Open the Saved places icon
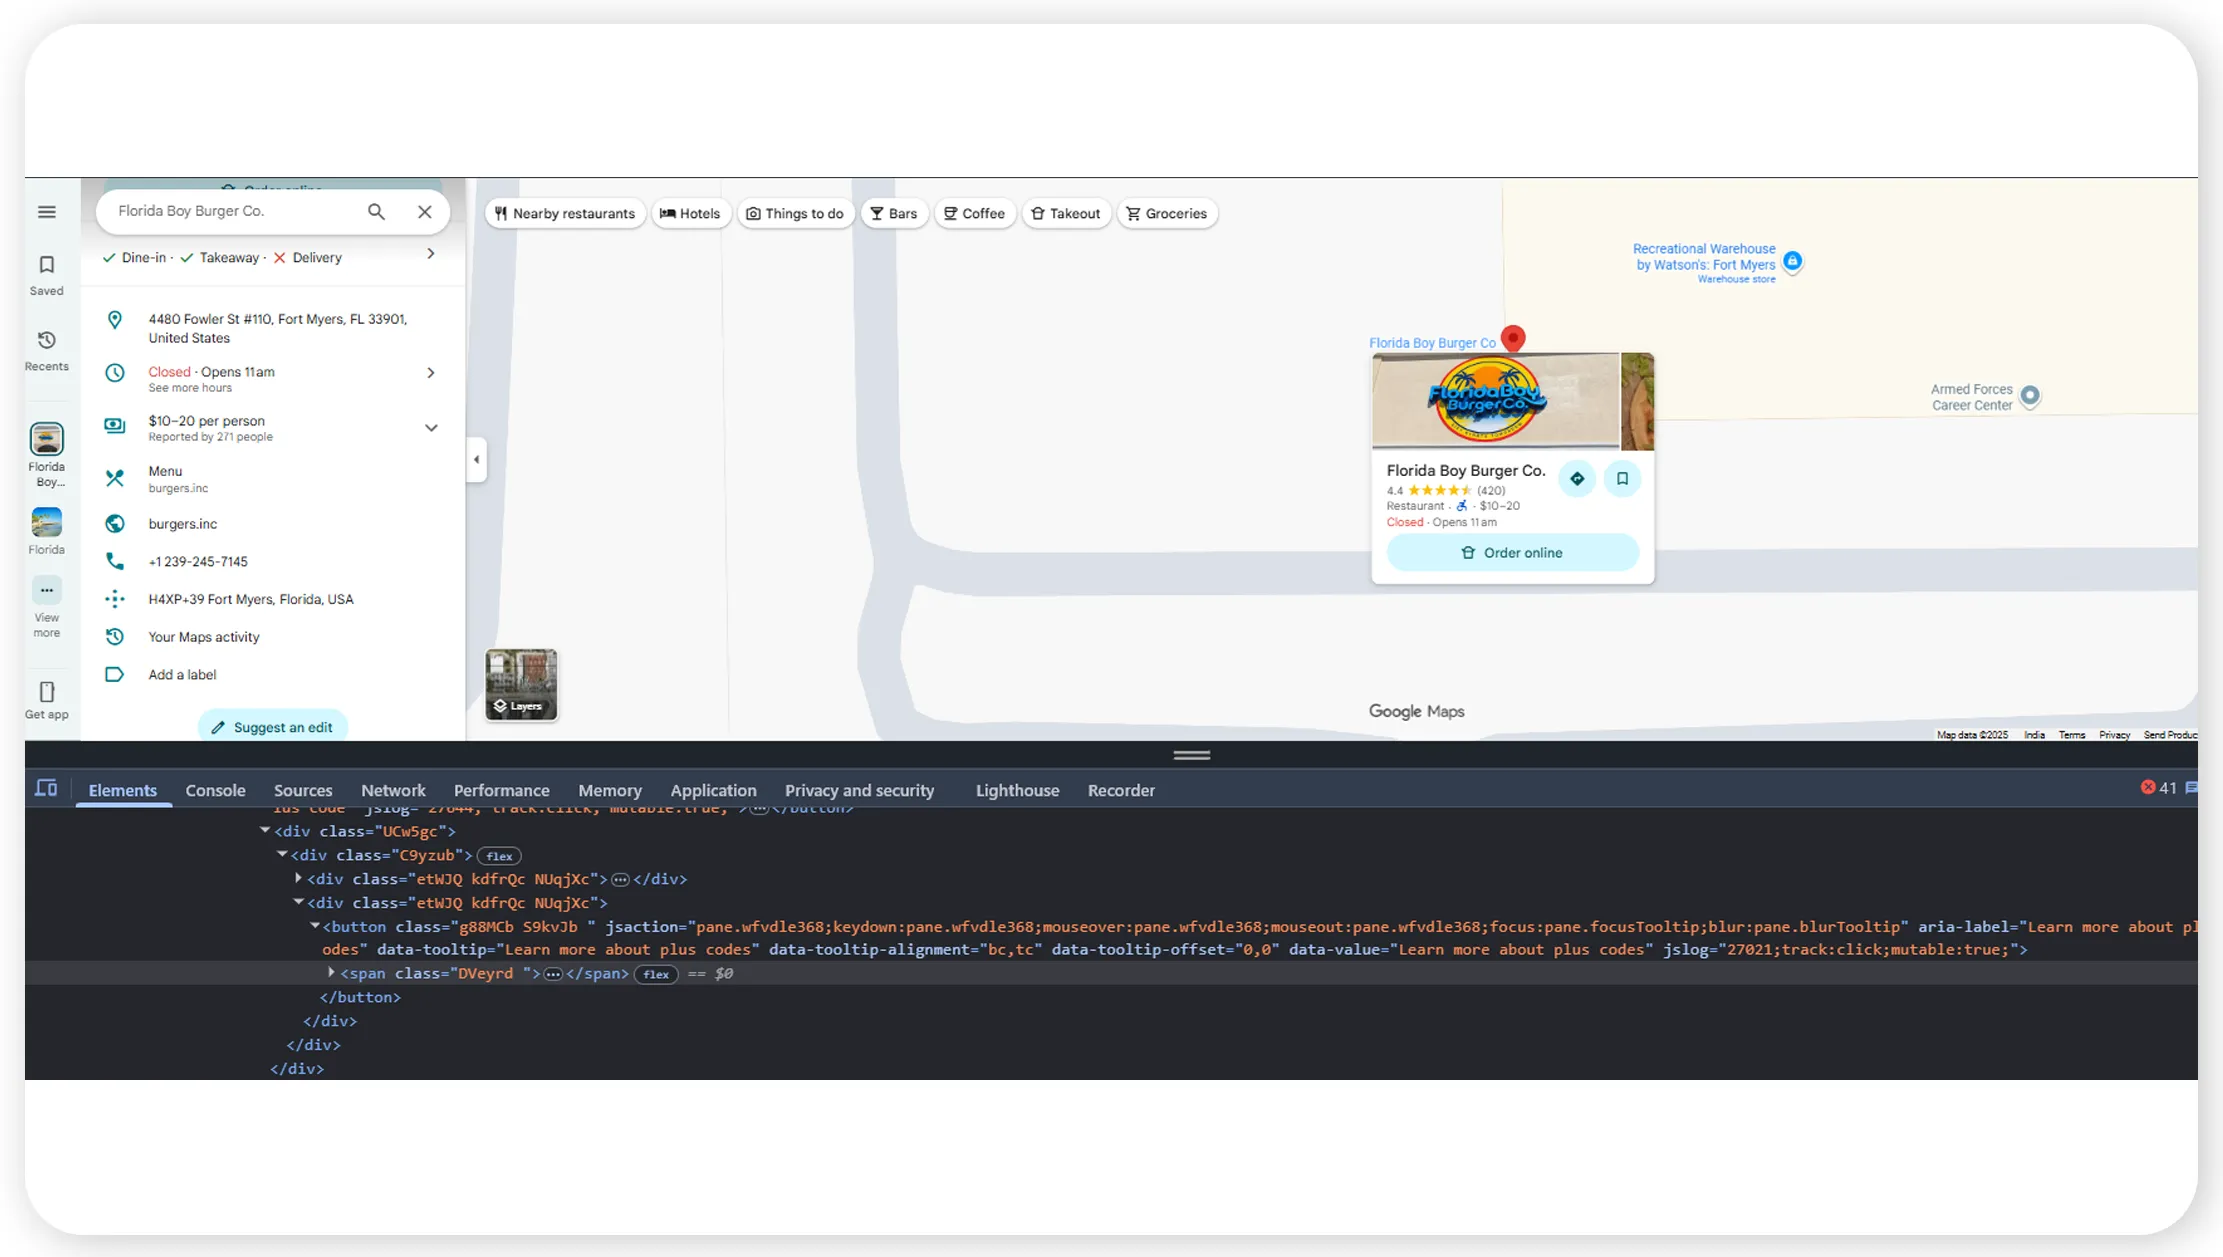Viewport: 2223px width, 1257px height. tap(46, 265)
